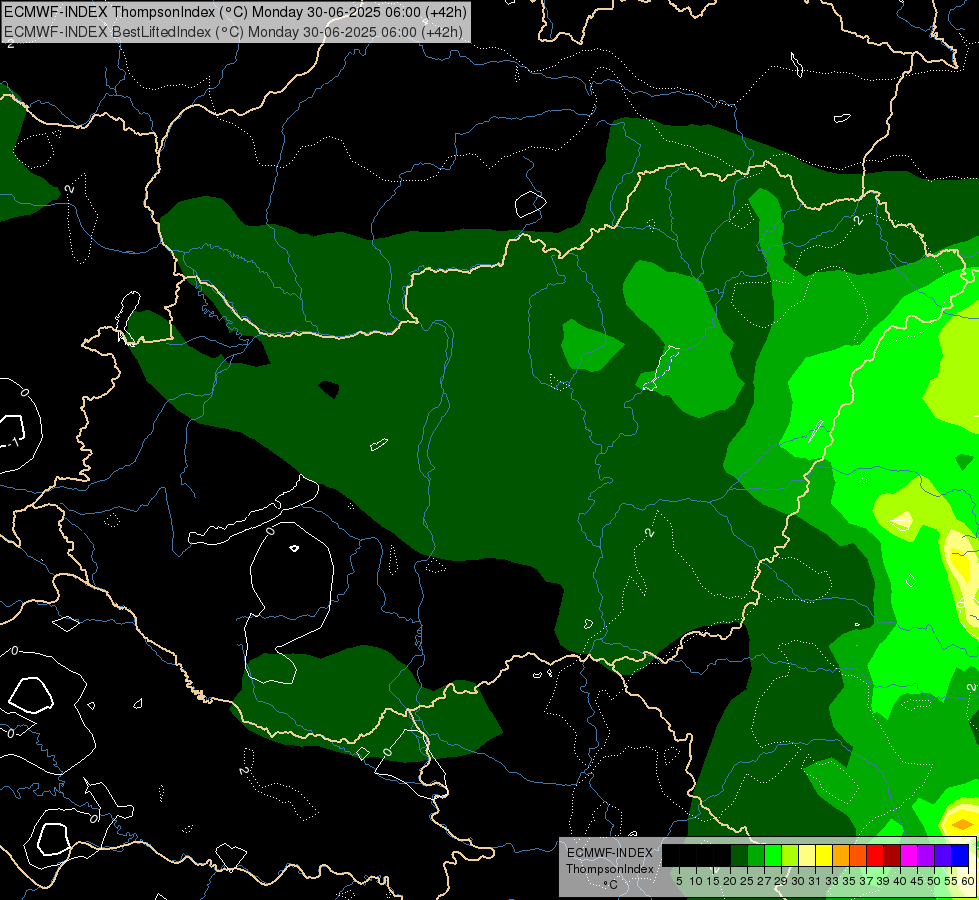Click the ThompsonIndex title line at the top
This screenshot has width=979, height=900.
tap(235, 12)
